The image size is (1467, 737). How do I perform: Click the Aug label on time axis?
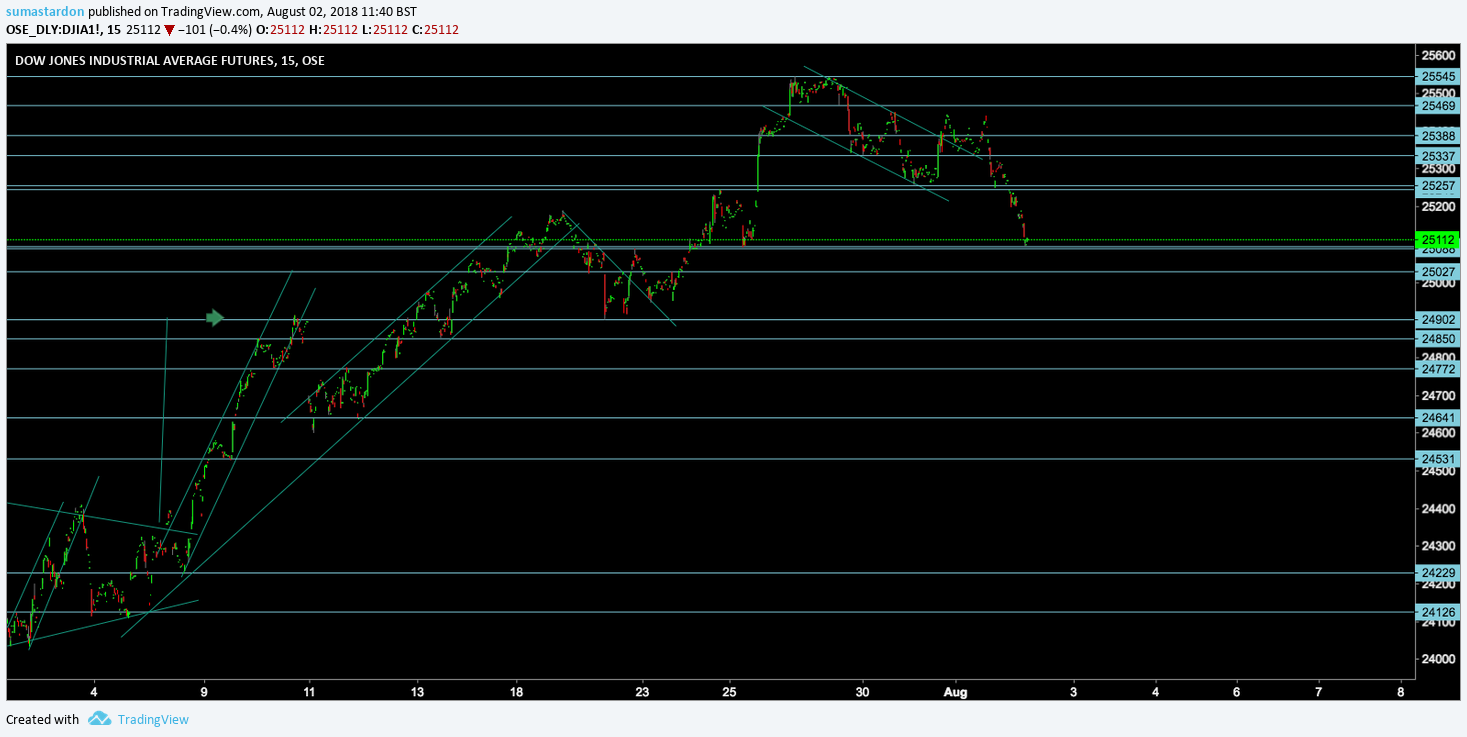click(955, 691)
